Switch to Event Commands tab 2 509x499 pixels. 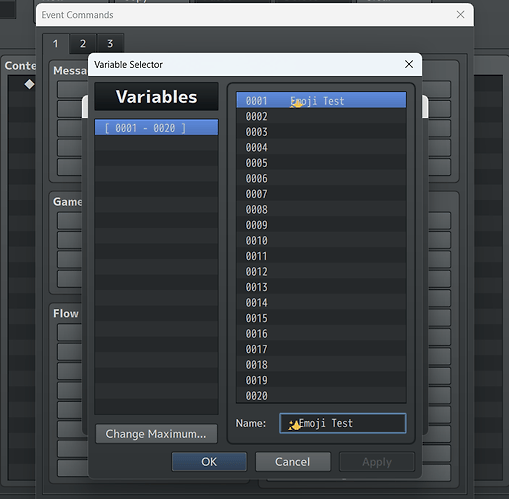[83, 43]
